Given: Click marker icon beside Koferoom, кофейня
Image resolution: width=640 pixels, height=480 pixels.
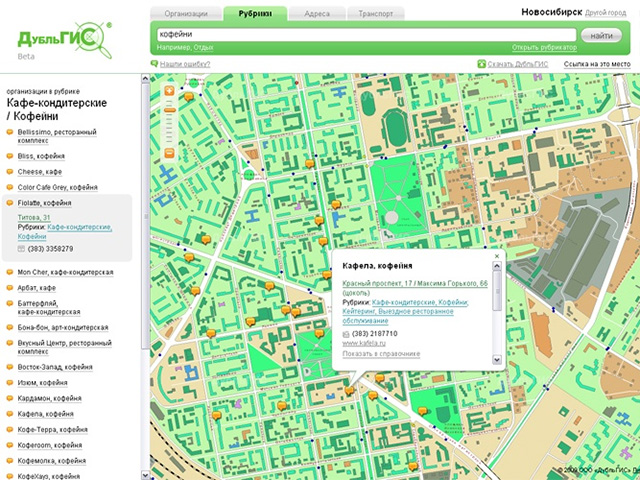Looking at the screenshot, I should click(9, 445).
